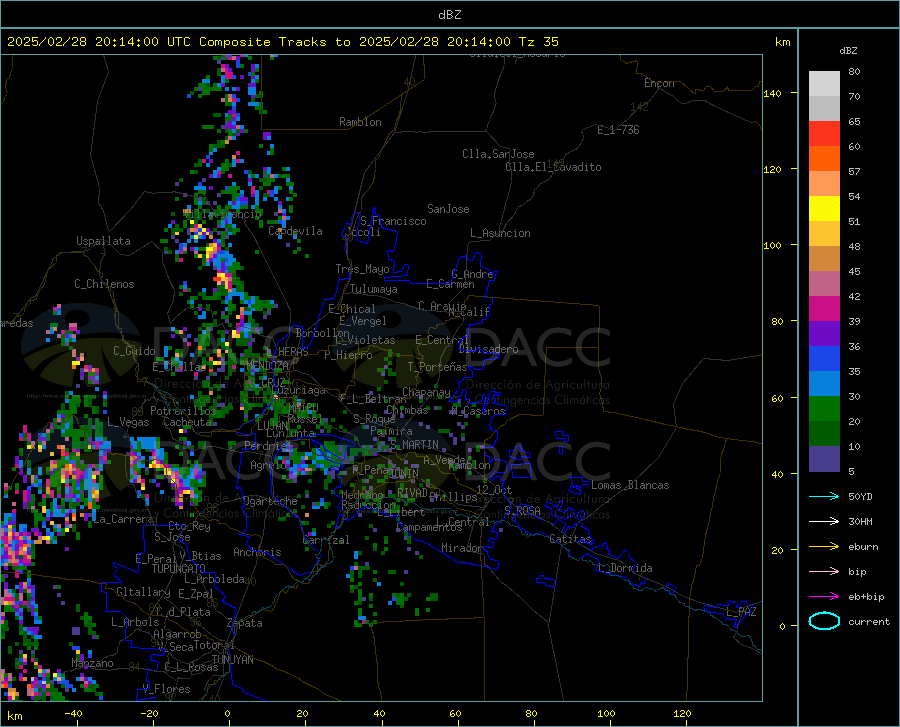Click the V_Flores place label

(166, 689)
